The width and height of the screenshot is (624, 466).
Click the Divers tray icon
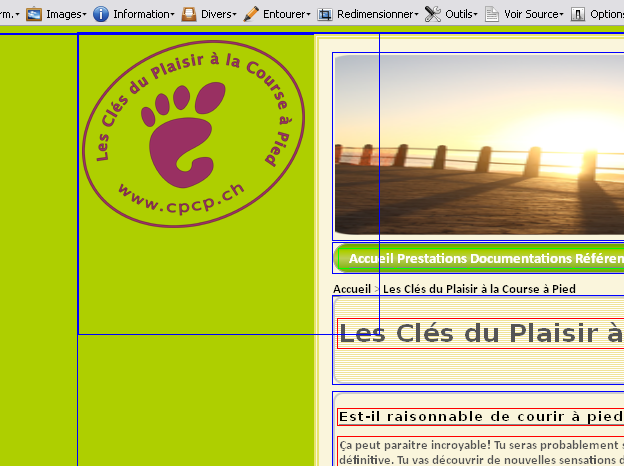pos(189,14)
